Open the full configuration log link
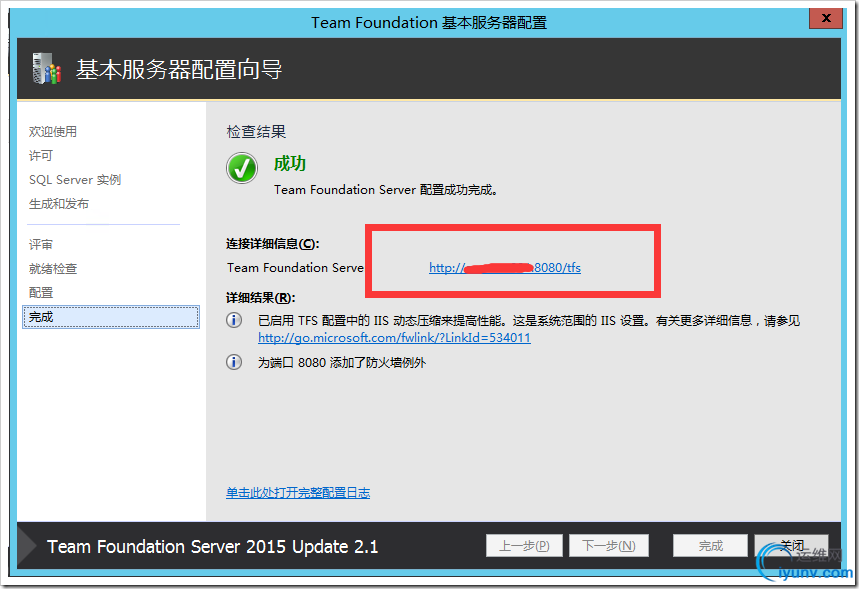Screen dimensions: 859x589 click(298, 493)
